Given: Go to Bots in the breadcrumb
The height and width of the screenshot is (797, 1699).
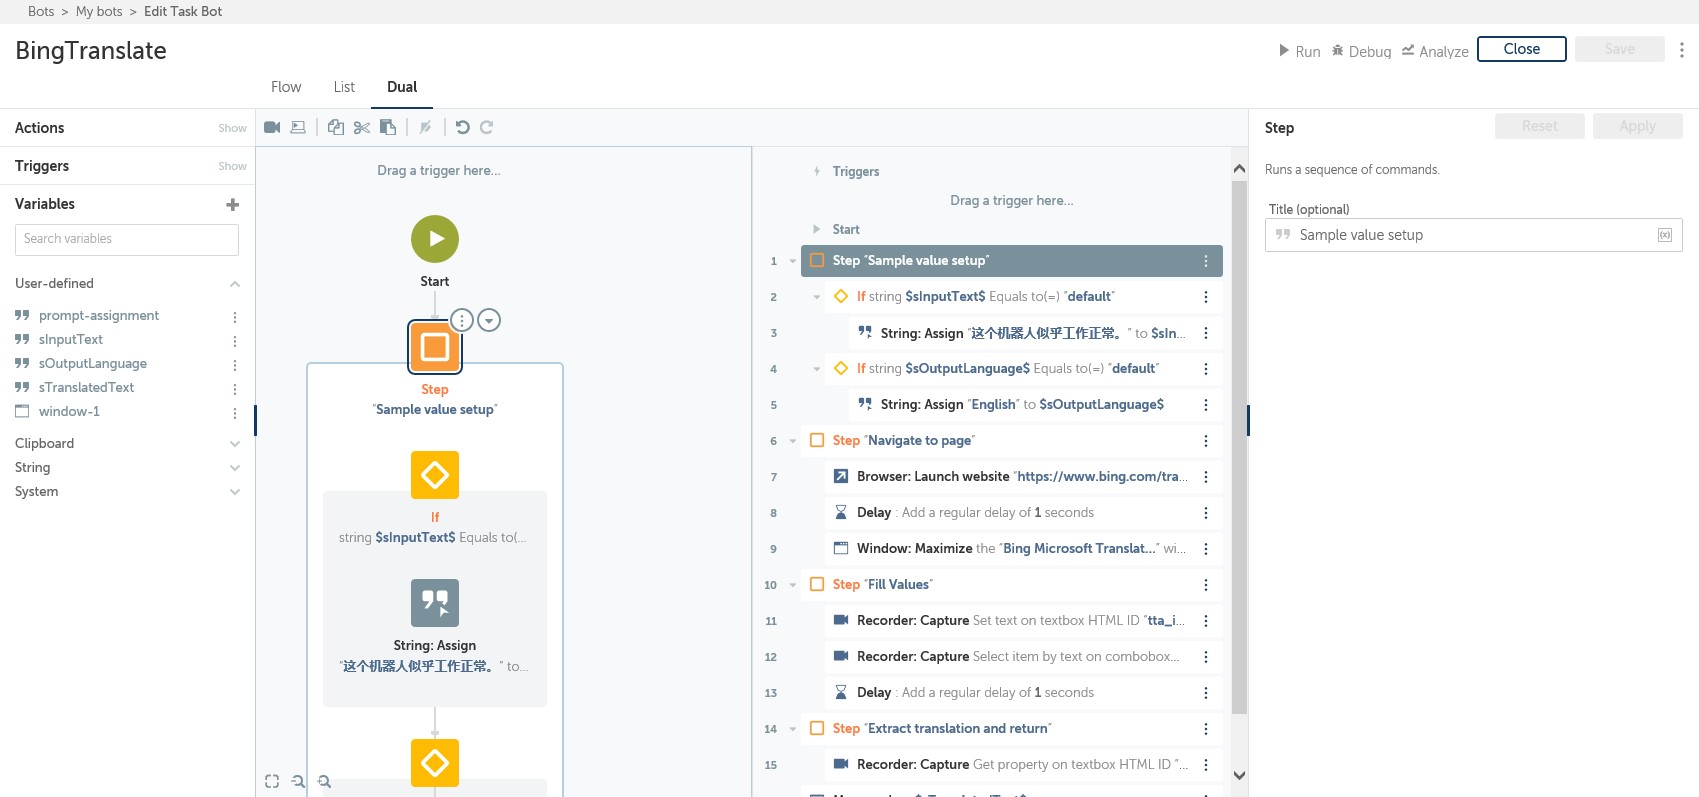Looking at the screenshot, I should pyautogui.click(x=41, y=11).
